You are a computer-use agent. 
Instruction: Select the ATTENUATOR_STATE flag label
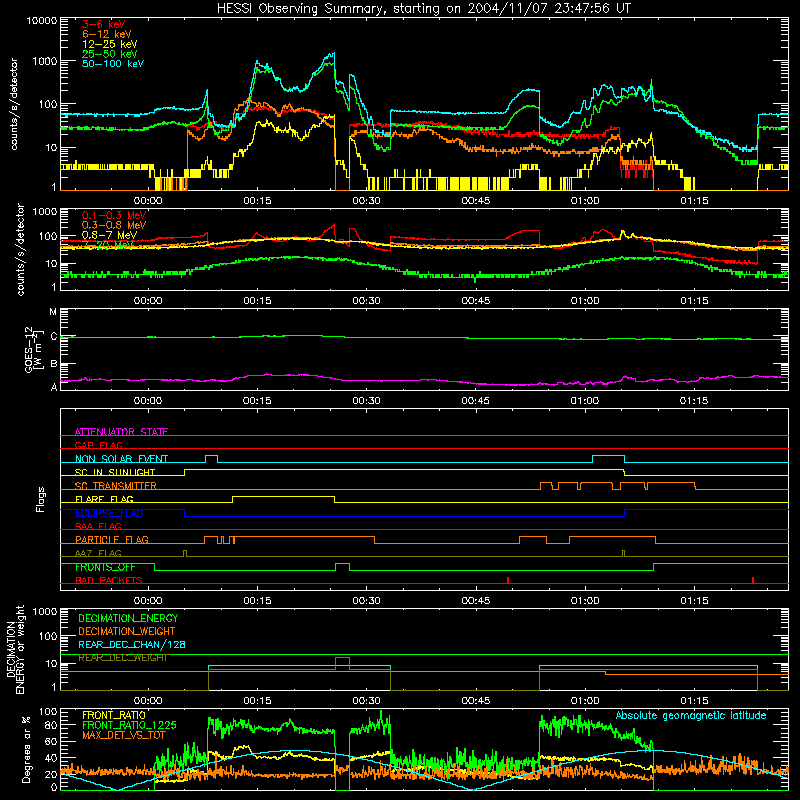click(121, 432)
